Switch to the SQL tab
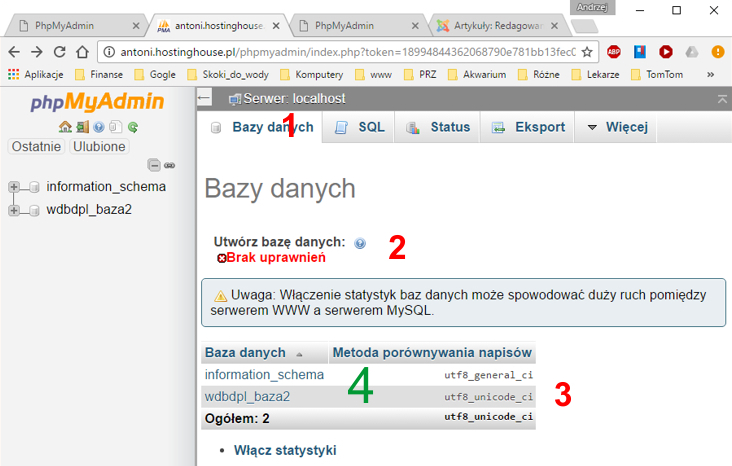The width and height of the screenshot is (732, 466). [x=359, y=127]
